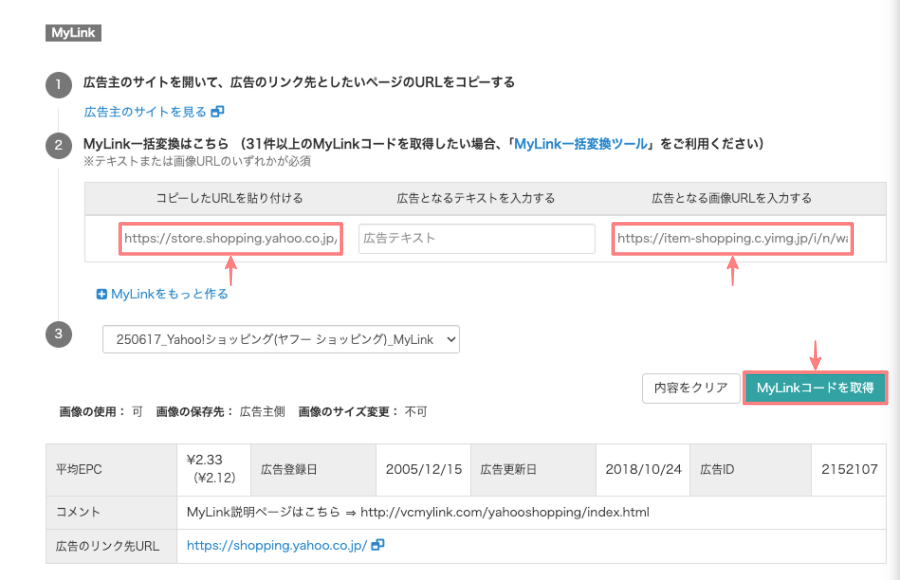Click the 広告となるテキストを入力する column header
900x580 pixels.
[476, 199]
